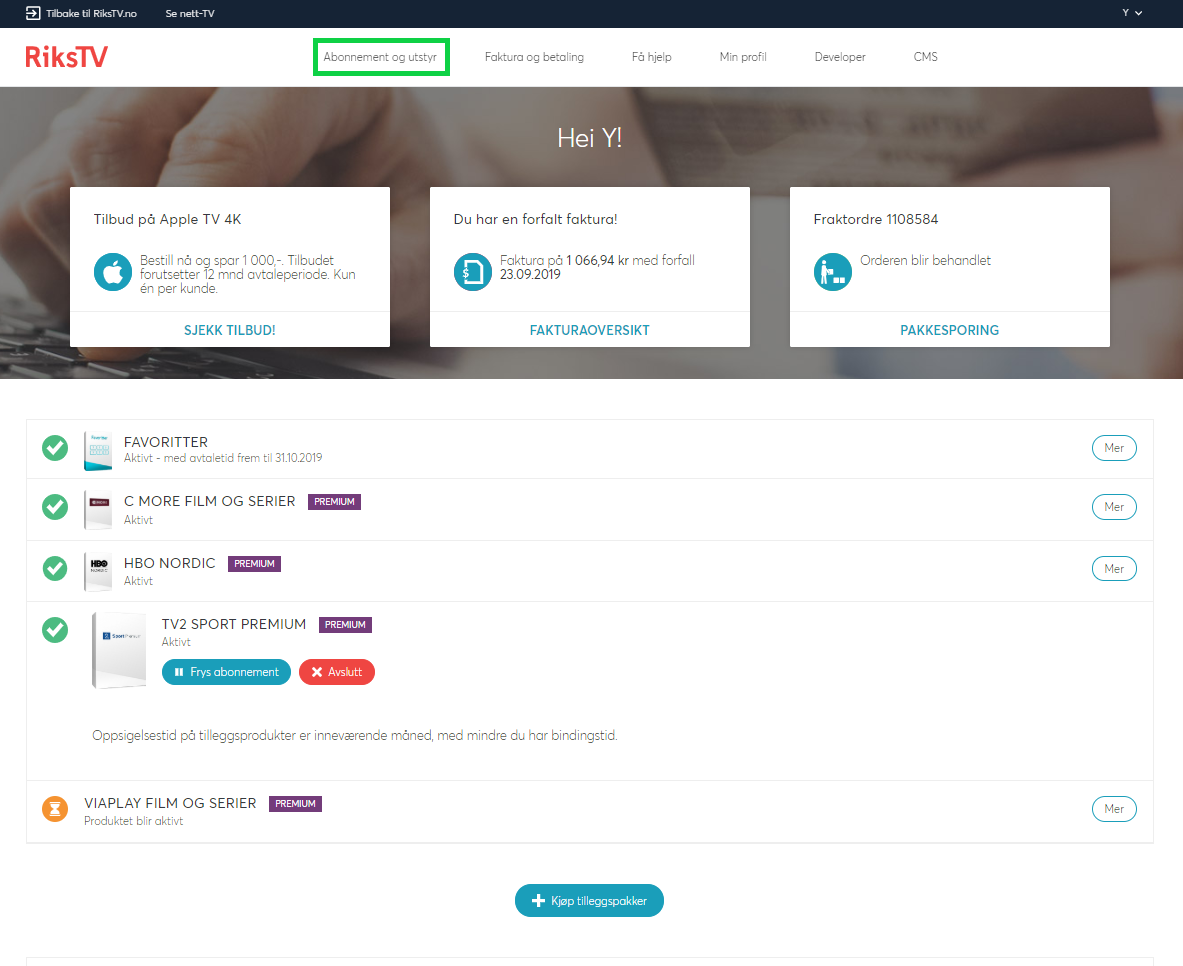The image size is (1183, 966).
Task: Click Kjøp tilleggspakker button
Action: click(589, 900)
